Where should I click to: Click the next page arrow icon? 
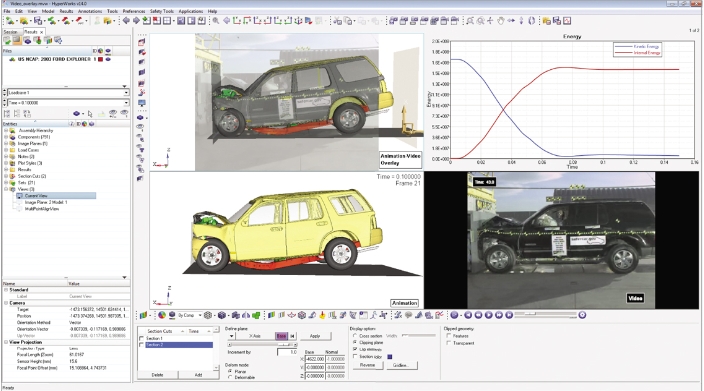coord(136,21)
